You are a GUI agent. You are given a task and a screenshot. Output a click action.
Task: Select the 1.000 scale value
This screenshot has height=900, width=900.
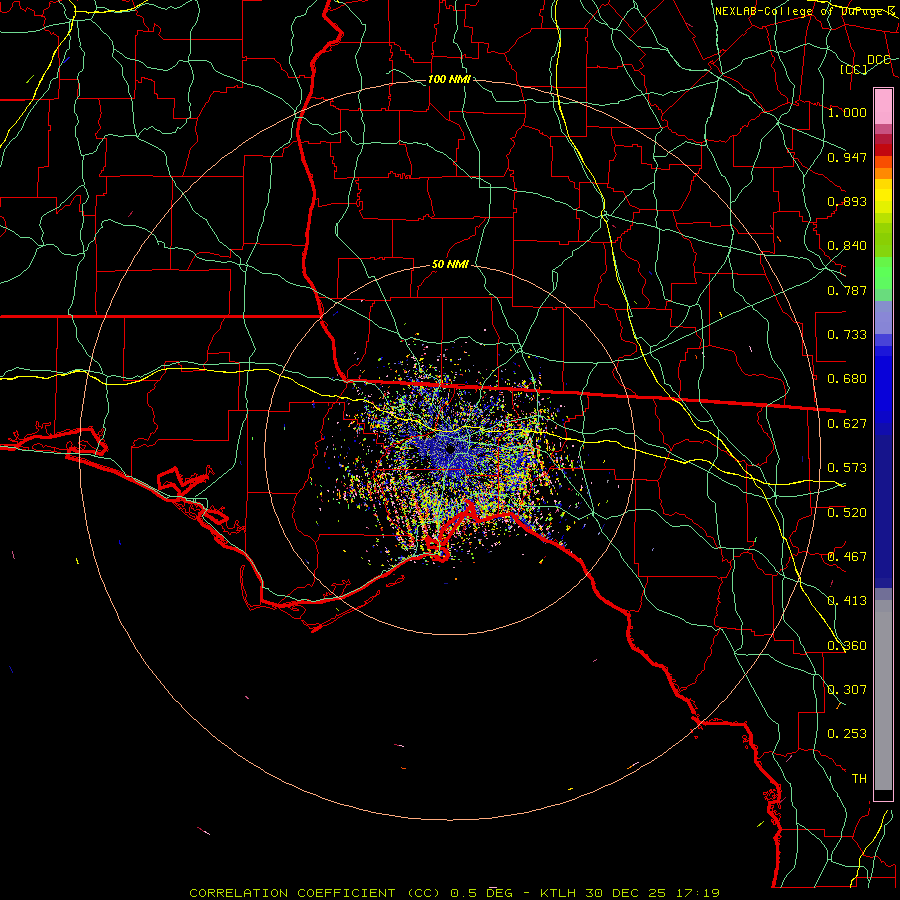coord(847,112)
